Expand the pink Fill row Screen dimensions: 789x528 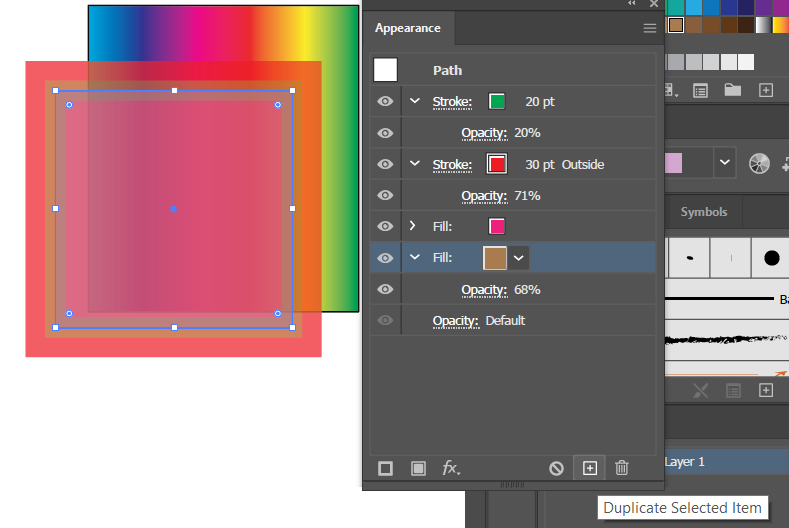click(x=413, y=226)
